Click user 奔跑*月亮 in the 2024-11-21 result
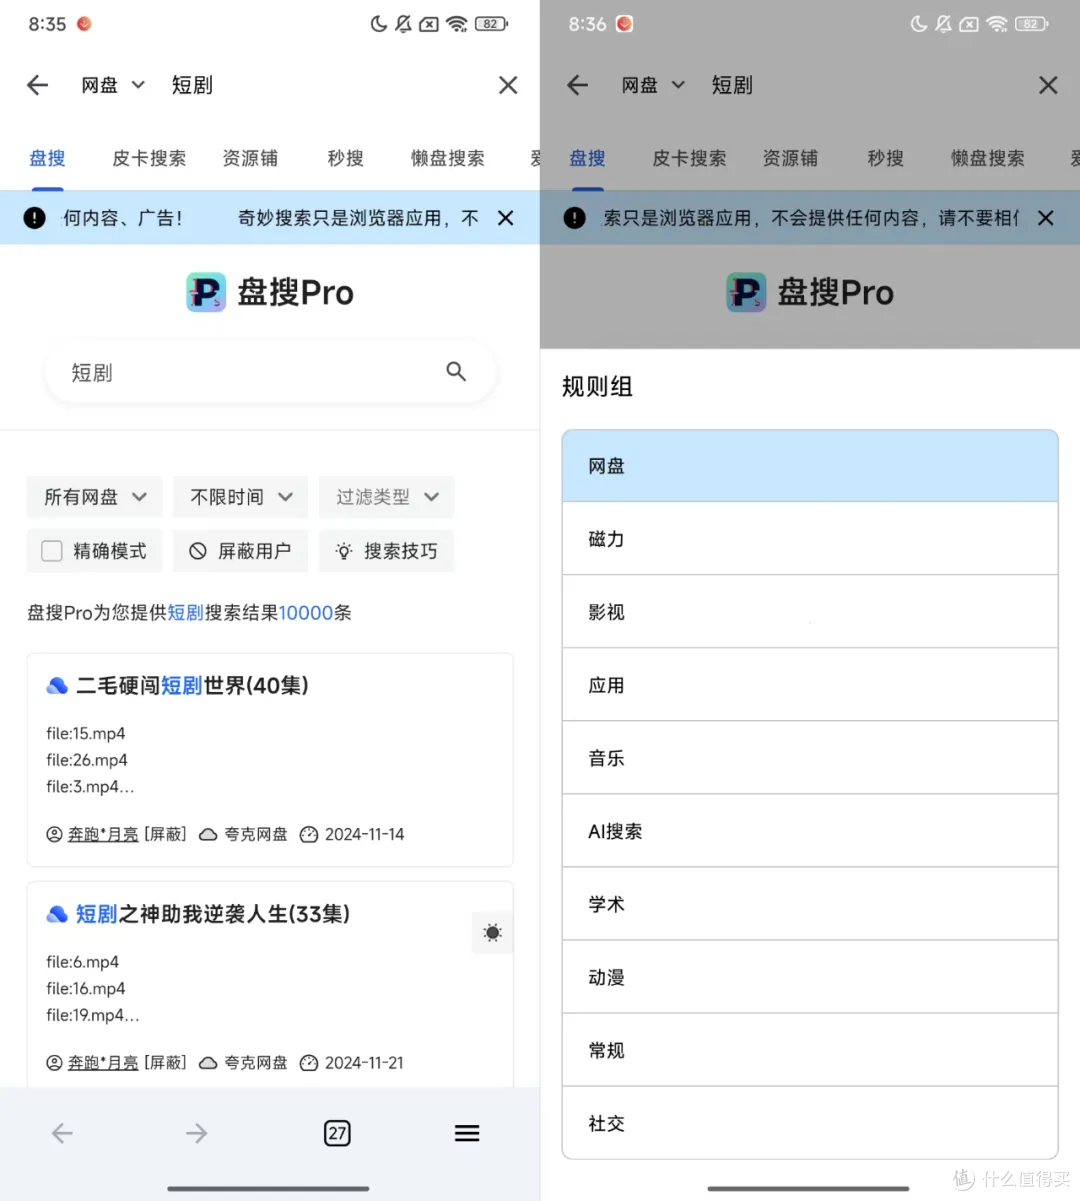Viewport: 1080px width, 1201px height. 103,1062
